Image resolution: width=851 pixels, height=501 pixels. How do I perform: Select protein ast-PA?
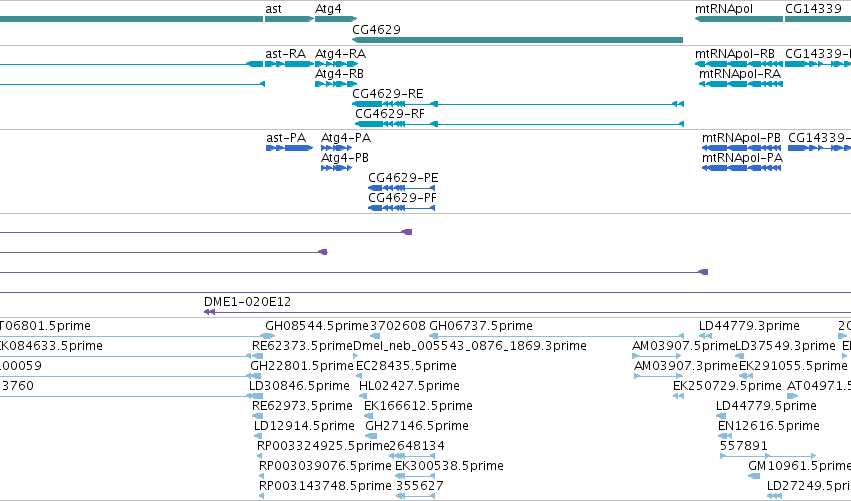tap(286, 138)
